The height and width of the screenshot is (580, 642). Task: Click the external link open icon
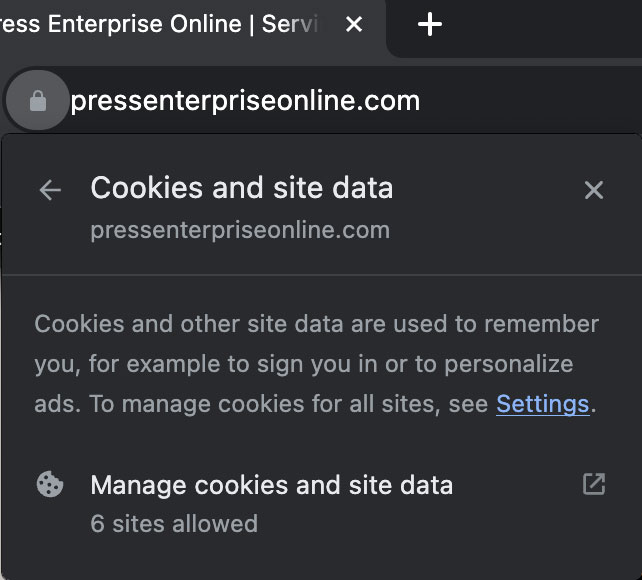coord(594,484)
